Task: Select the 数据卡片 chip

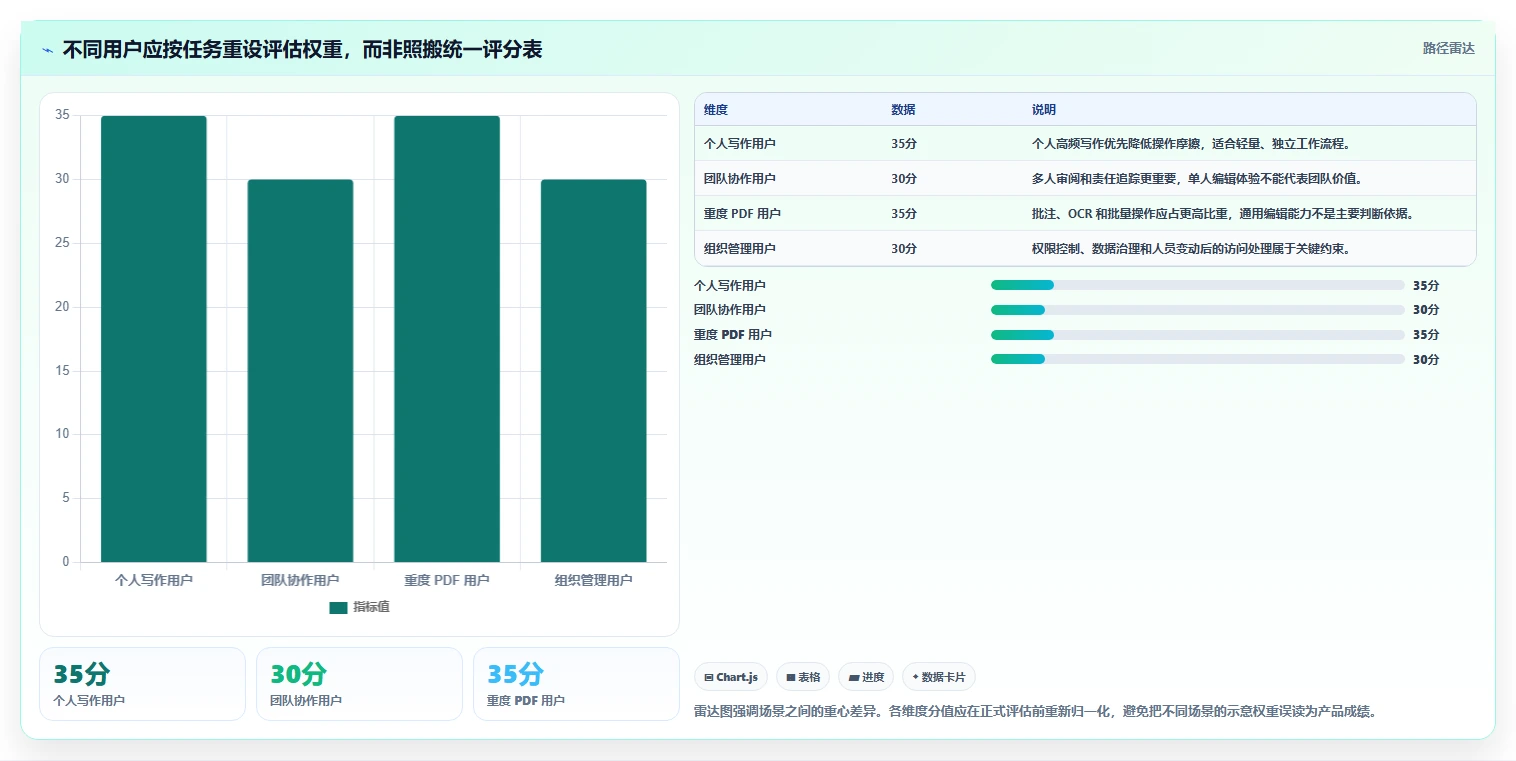Action: point(939,677)
